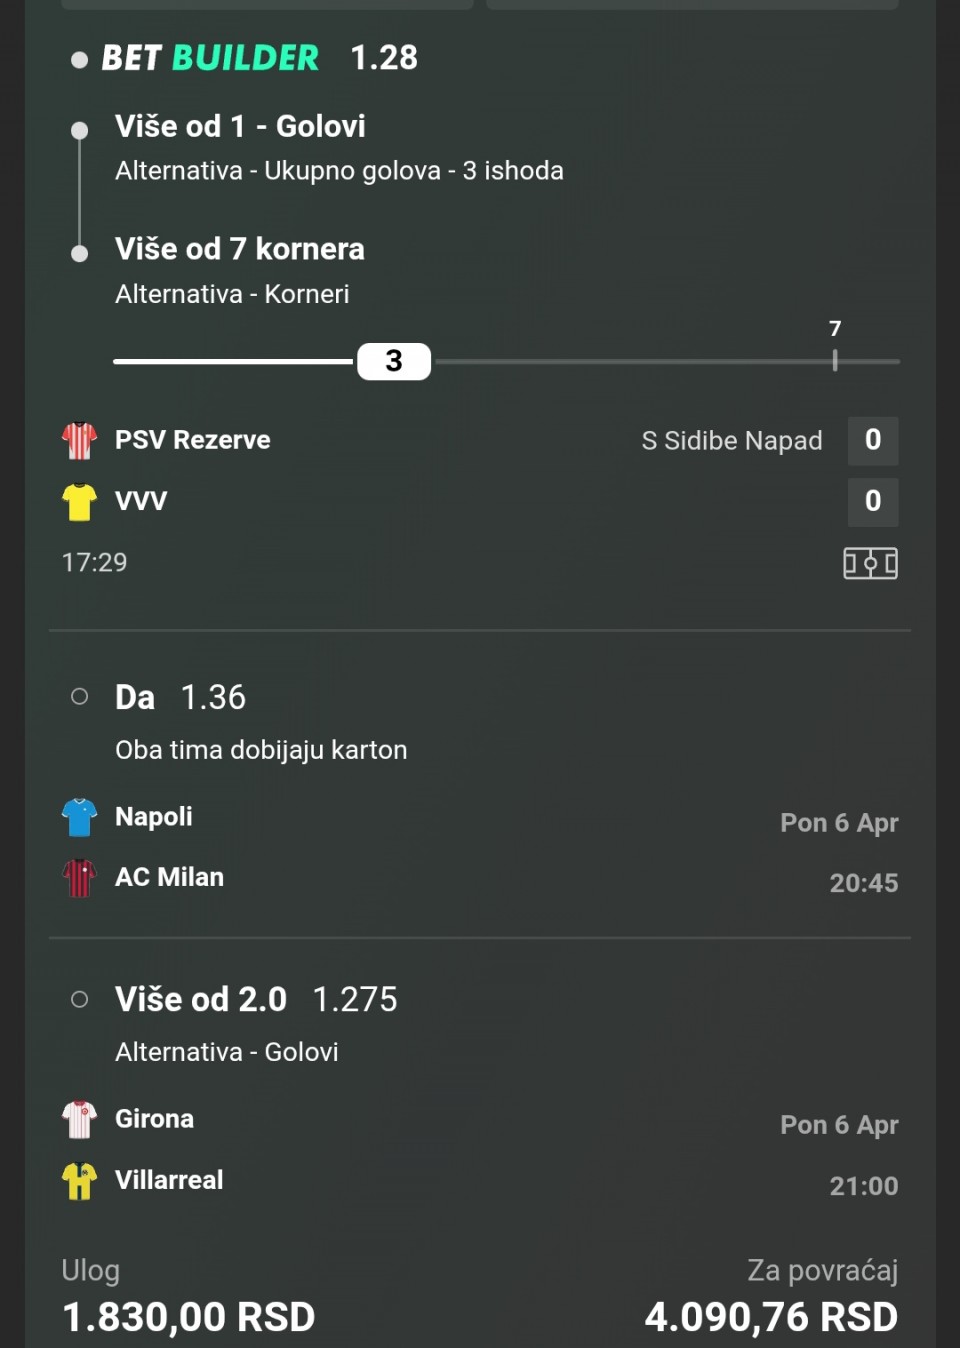
Task: Click the 7 corners target marker
Action: pyautogui.click(x=835, y=359)
